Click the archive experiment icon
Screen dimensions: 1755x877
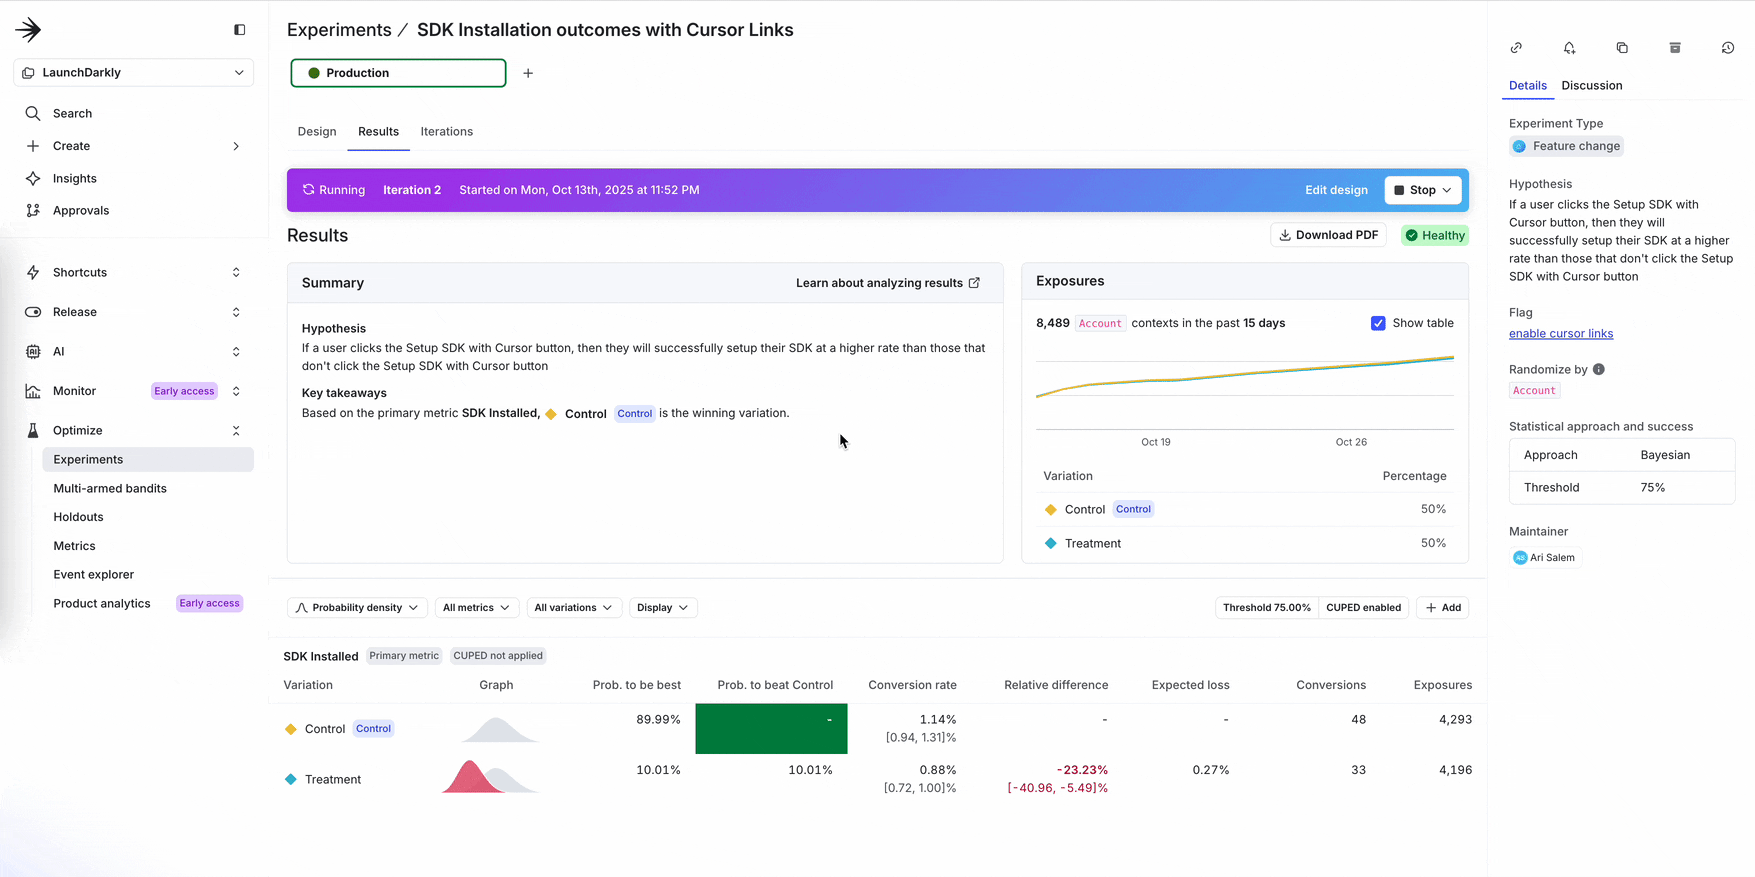1675,48
